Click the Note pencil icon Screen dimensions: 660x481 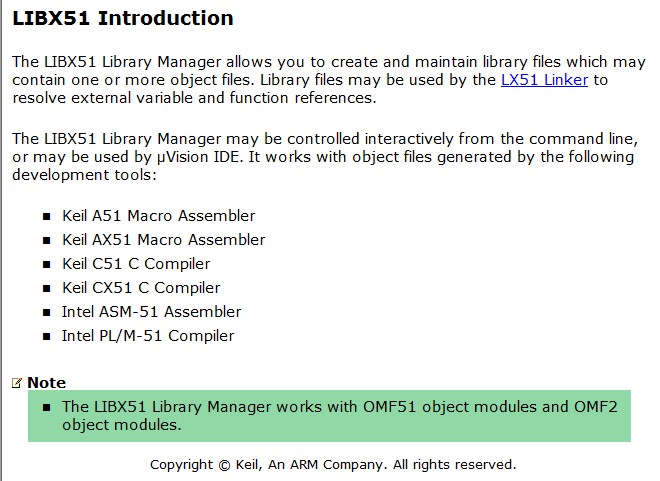(17, 383)
